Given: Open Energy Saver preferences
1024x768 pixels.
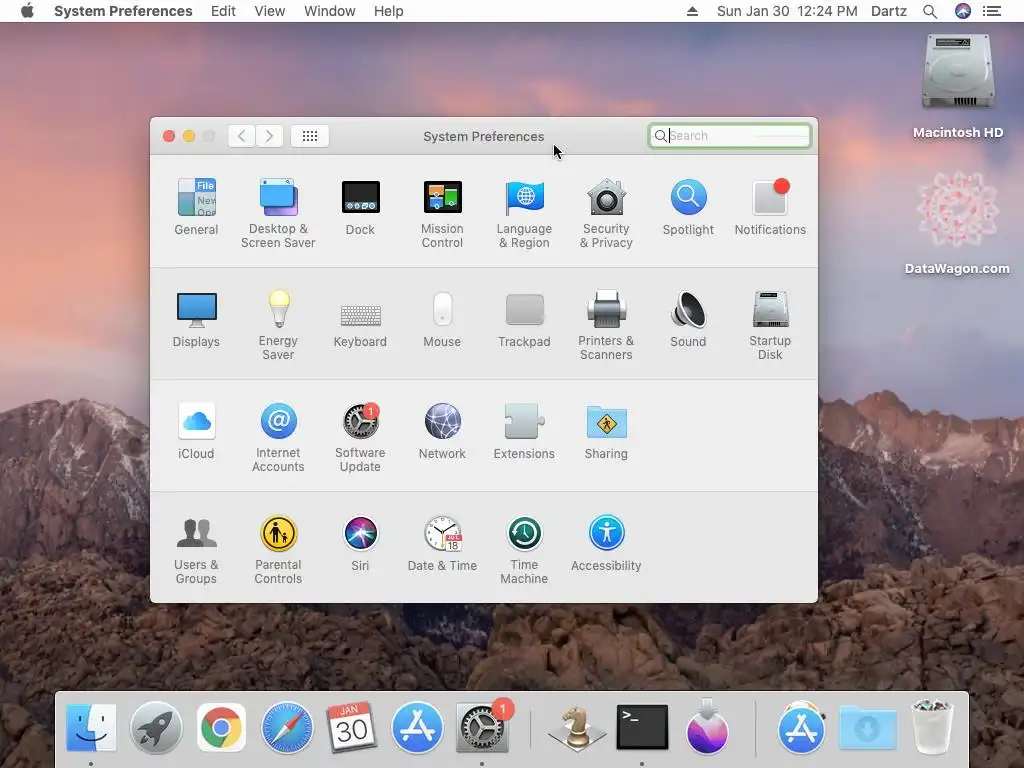Looking at the screenshot, I should coord(278,325).
